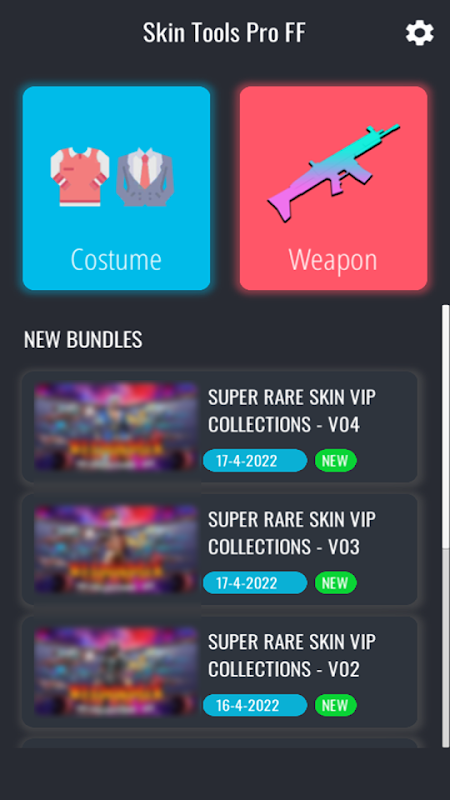Click the Skin Tools Pro FF title
The image size is (450, 800).
[x=224, y=33]
